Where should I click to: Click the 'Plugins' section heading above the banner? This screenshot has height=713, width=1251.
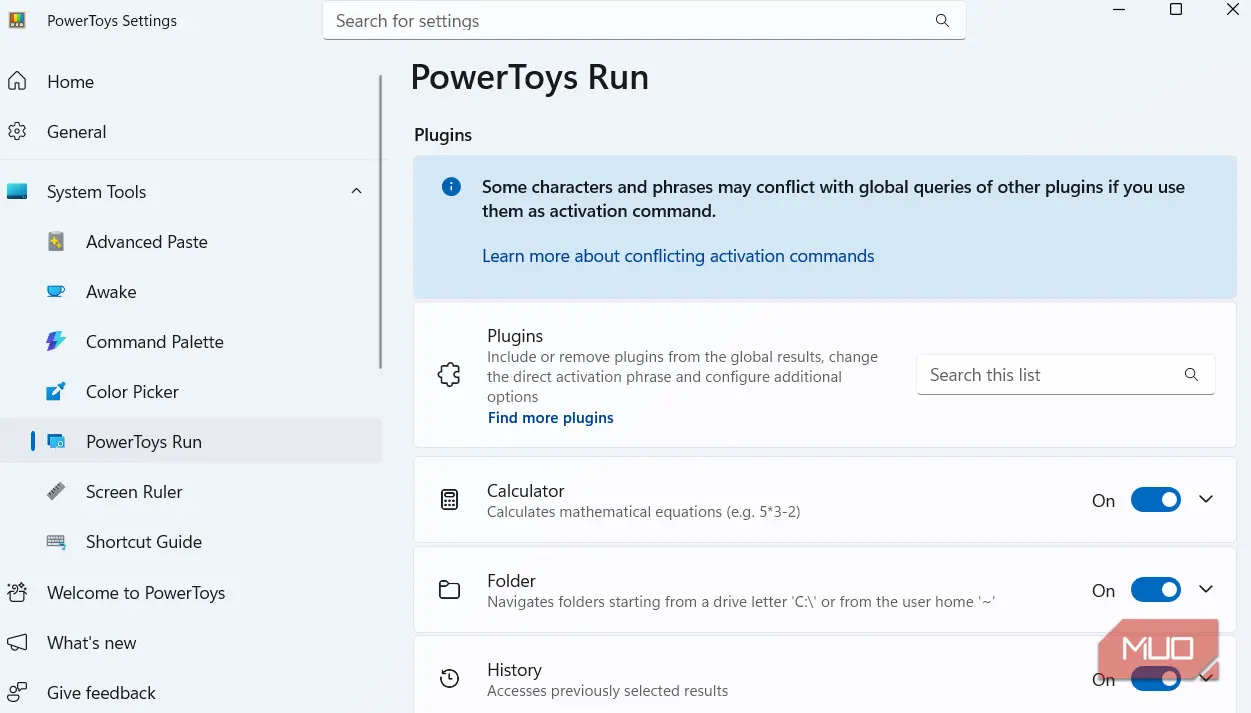point(443,135)
